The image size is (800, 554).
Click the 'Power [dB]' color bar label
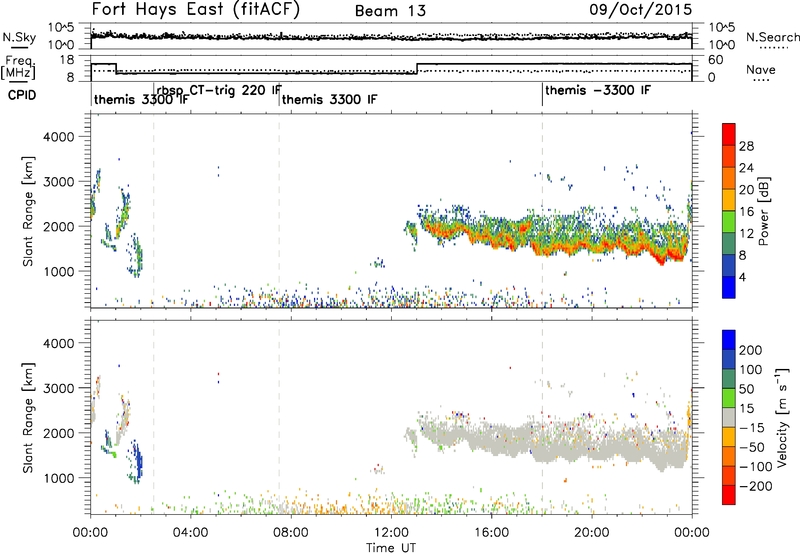point(764,211)
